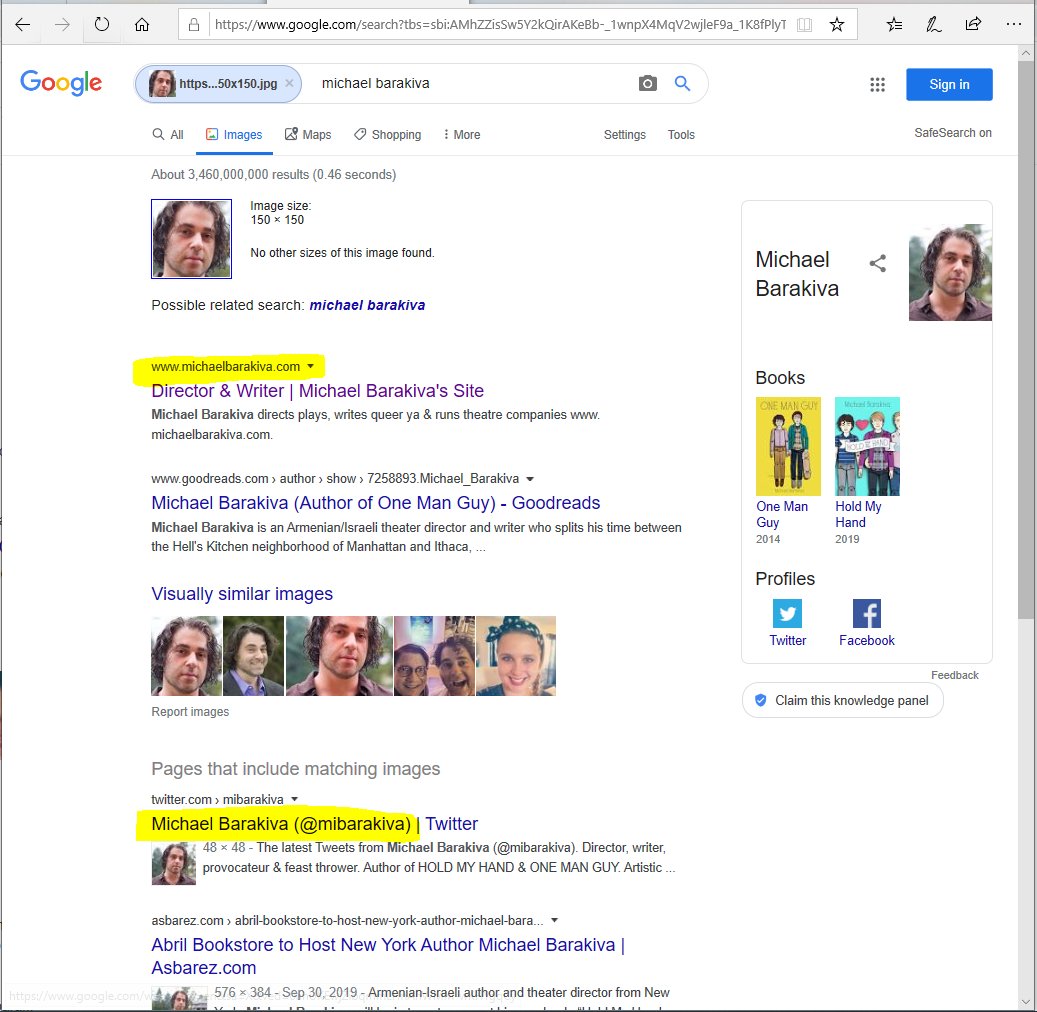Open the One Man Guy book cover

(x=788, y=446)
